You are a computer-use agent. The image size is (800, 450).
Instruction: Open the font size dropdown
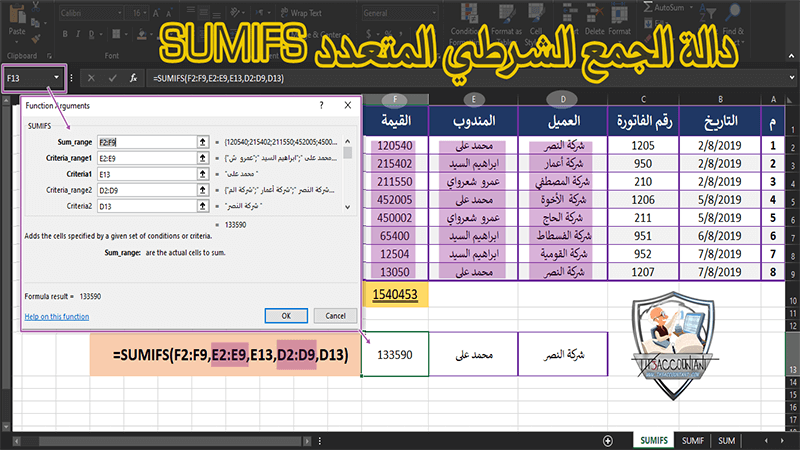pos(145,13)
